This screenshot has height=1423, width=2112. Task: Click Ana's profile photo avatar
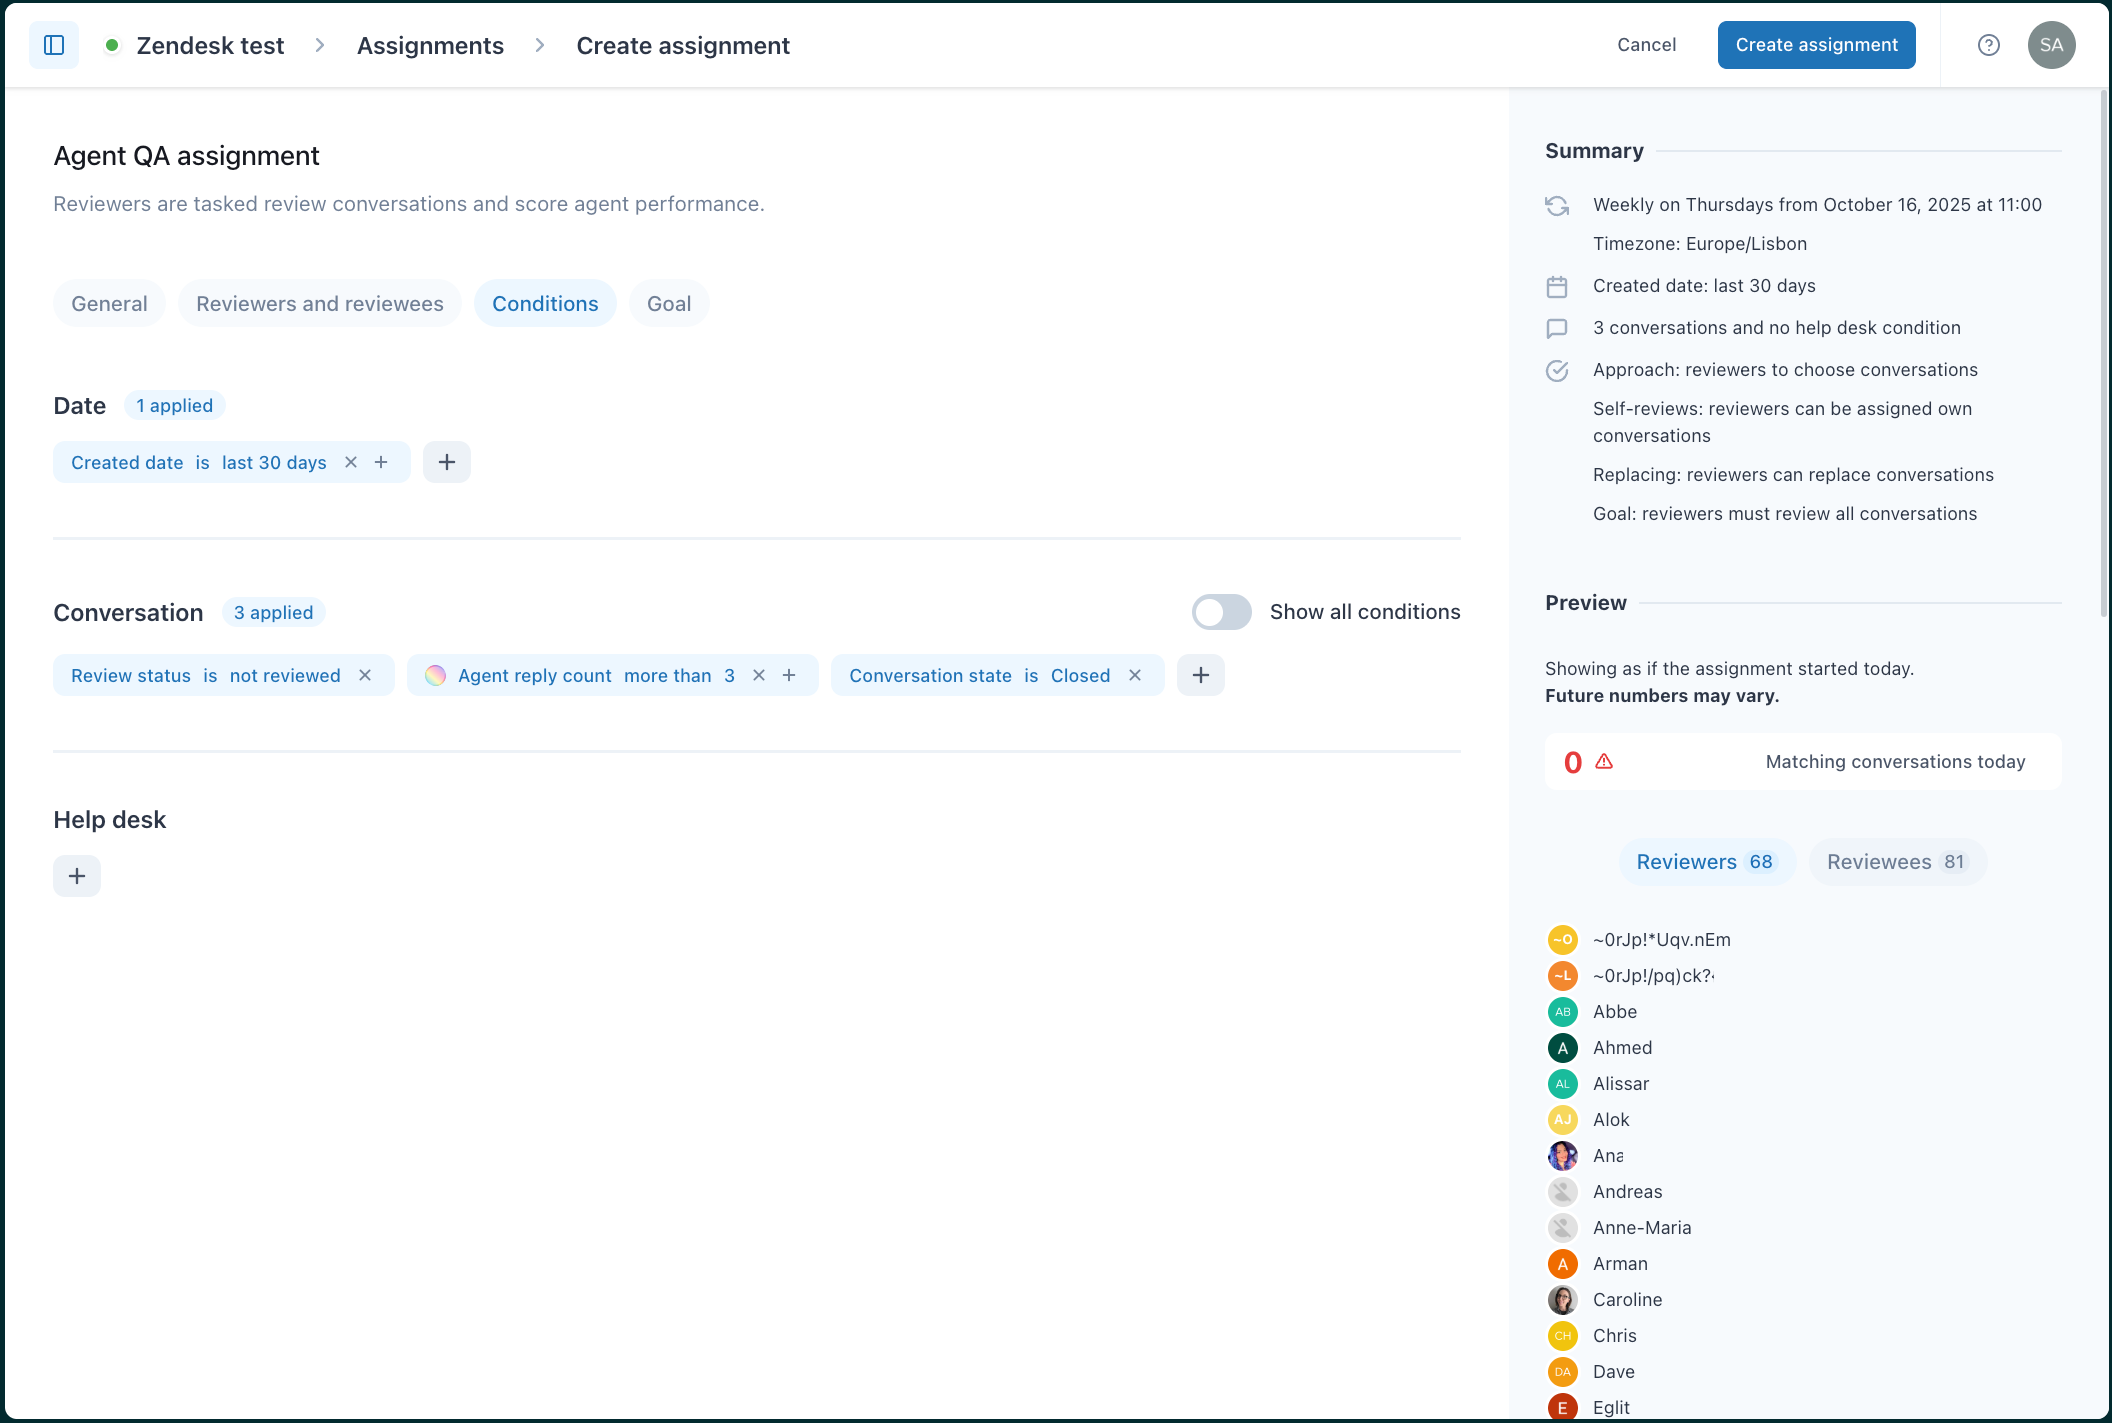click(x=1563, y=1156)
